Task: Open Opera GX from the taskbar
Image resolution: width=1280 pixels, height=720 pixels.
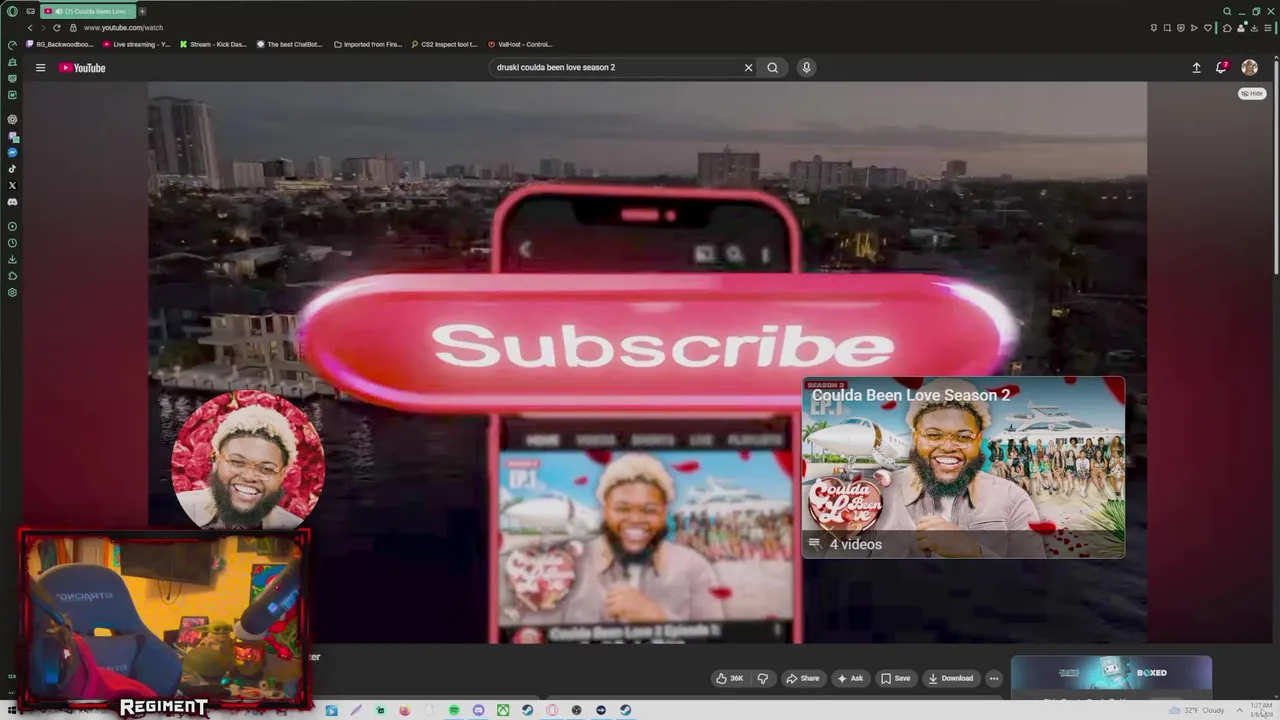Action: [552, 710]
